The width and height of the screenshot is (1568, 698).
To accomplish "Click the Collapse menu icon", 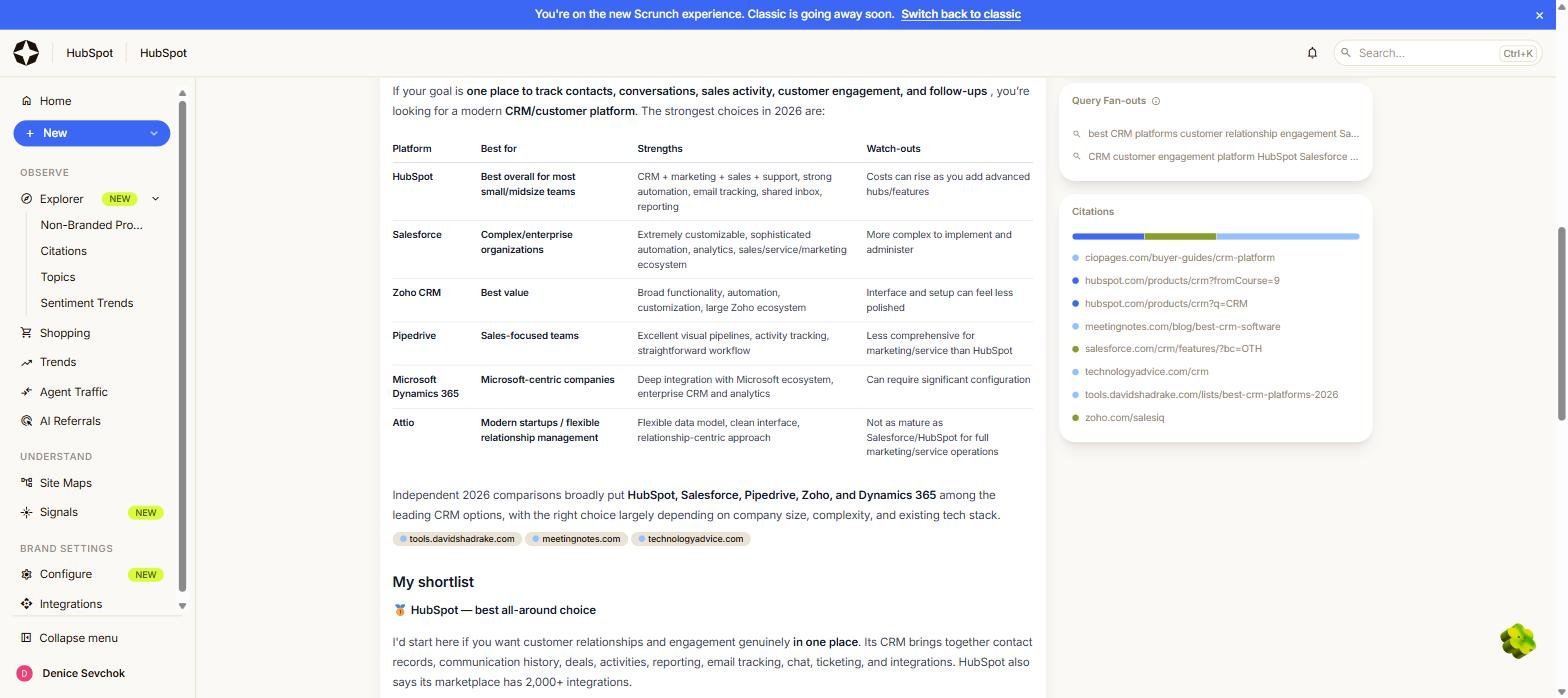I will pyautogui.click(x=26, y=638).
